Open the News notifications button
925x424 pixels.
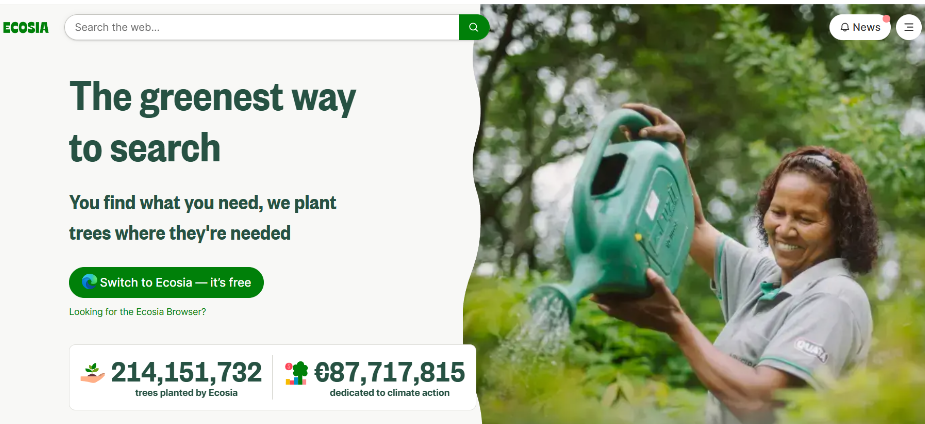coord(860,27)
